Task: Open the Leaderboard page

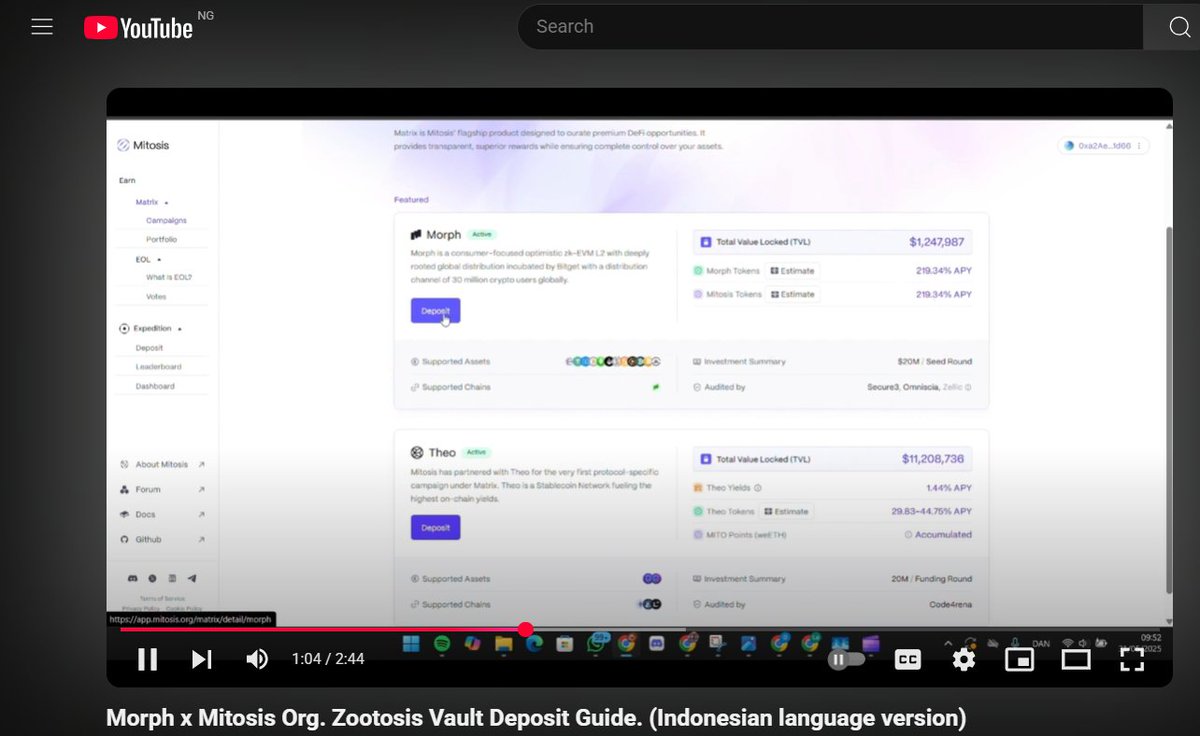Action: (158, 367)
